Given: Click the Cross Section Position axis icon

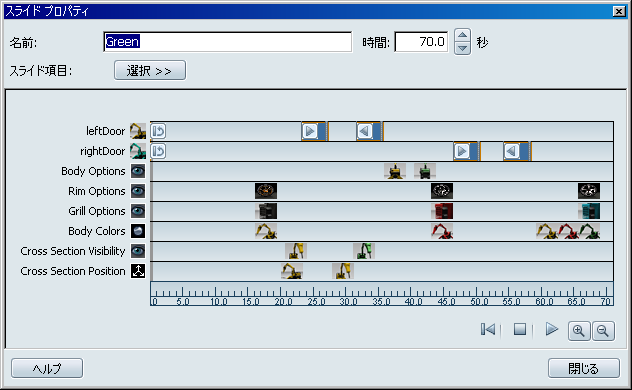Looking at the screenshot, I should pyautogui.click(x=138, y=271).
